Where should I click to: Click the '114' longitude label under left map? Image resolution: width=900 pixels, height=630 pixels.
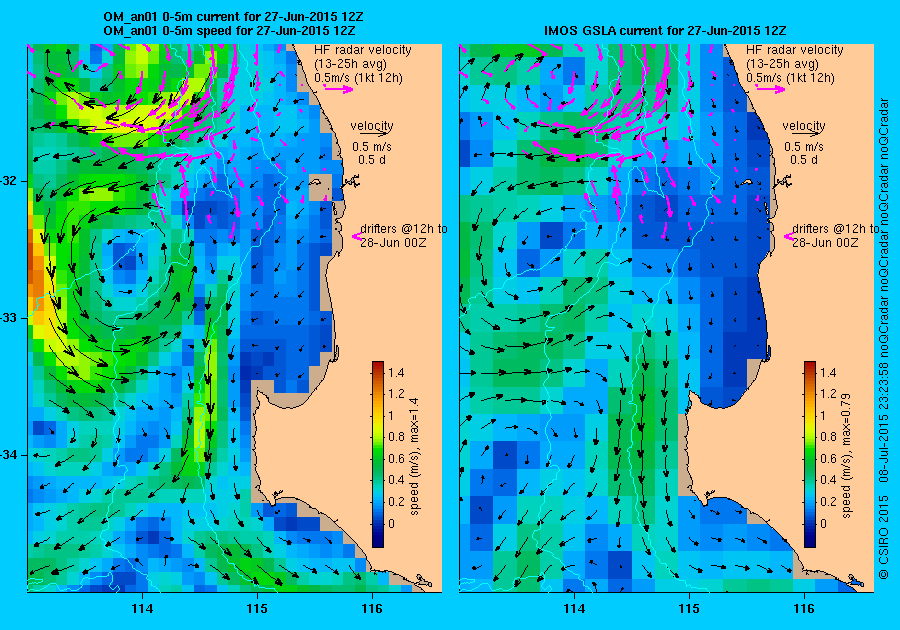(x=142, y=609)
